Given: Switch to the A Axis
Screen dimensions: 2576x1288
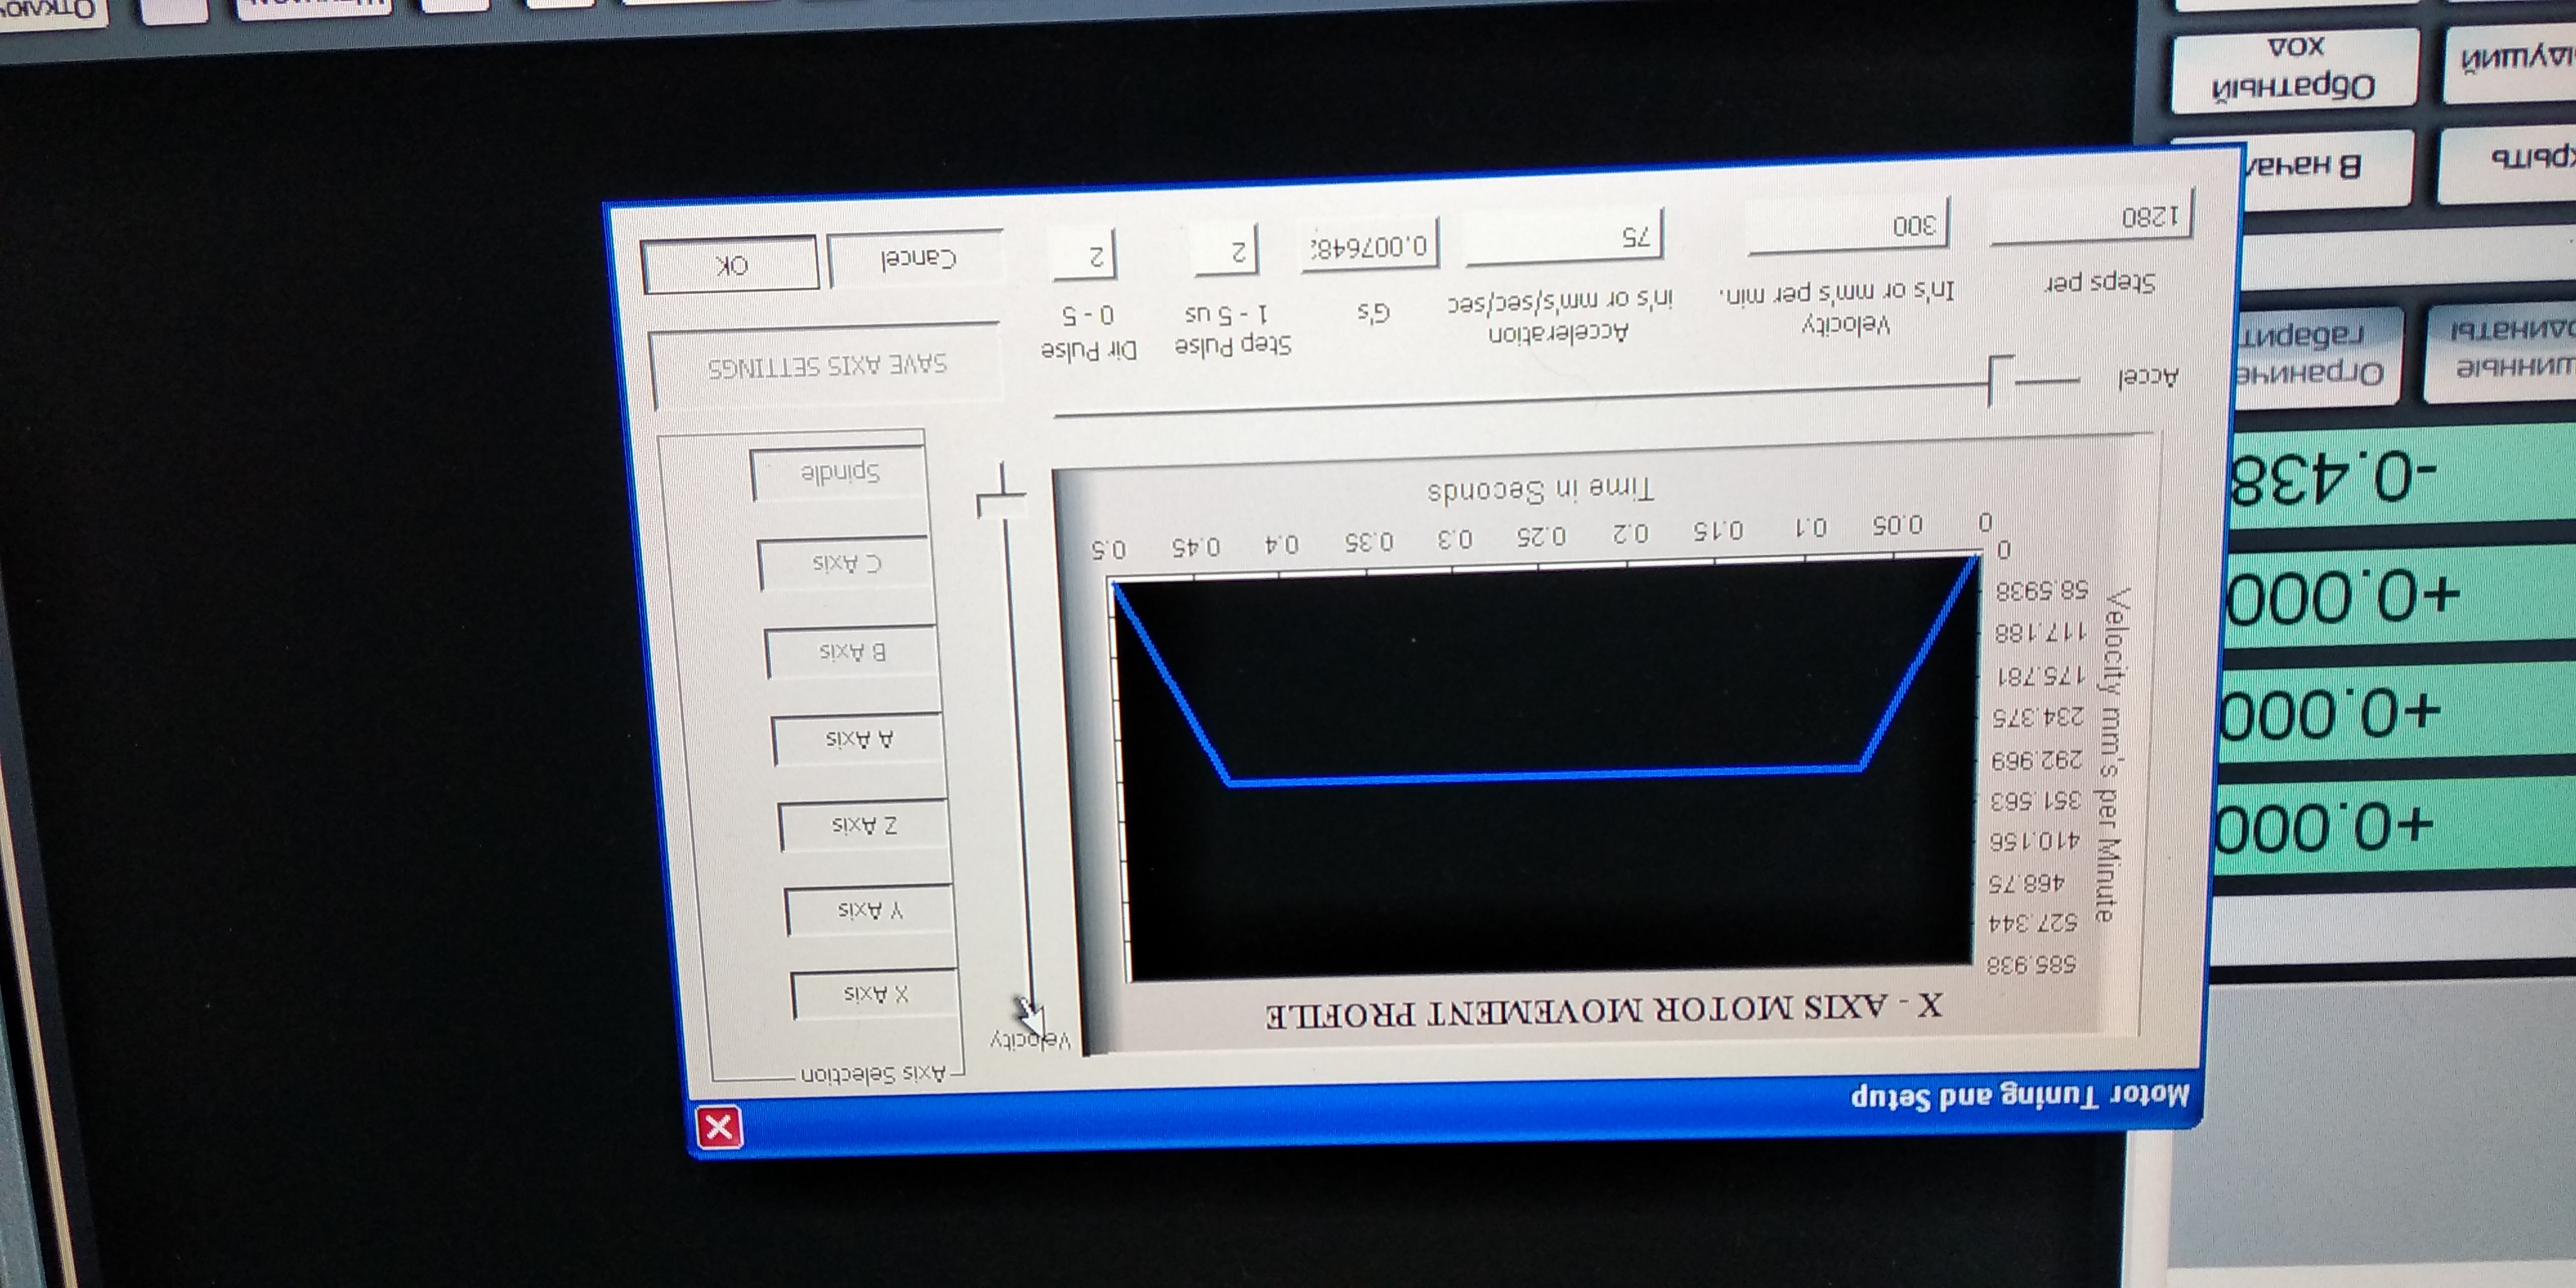Looking at the screenshot, I should coord(858,739).
